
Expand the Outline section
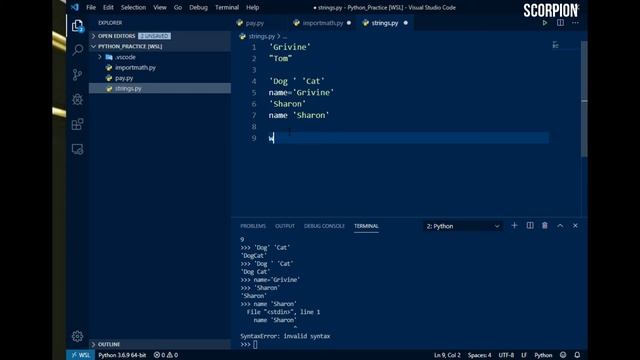(x=160, y=344)
